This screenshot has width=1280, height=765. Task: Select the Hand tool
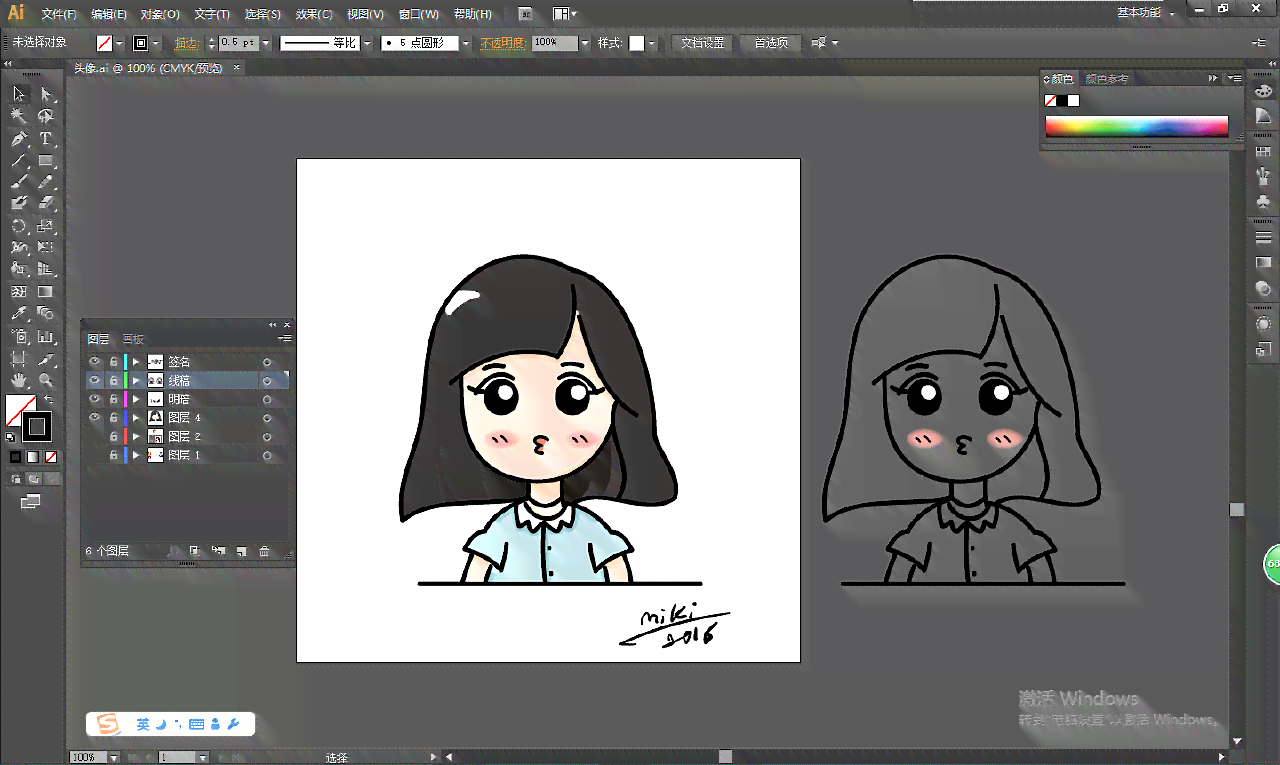coord(19,380)
